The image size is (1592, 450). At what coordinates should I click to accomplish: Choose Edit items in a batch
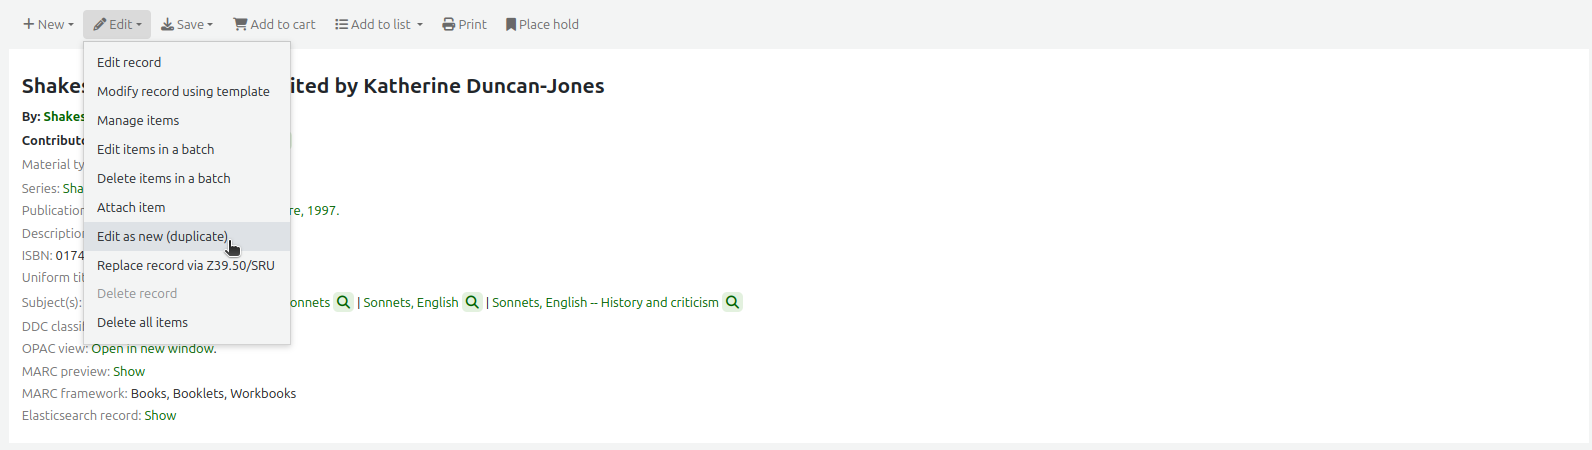tap(155, 149)
